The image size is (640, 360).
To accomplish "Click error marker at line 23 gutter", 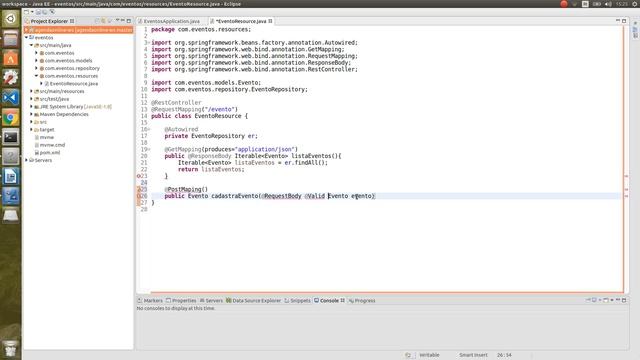I will 138,176.
